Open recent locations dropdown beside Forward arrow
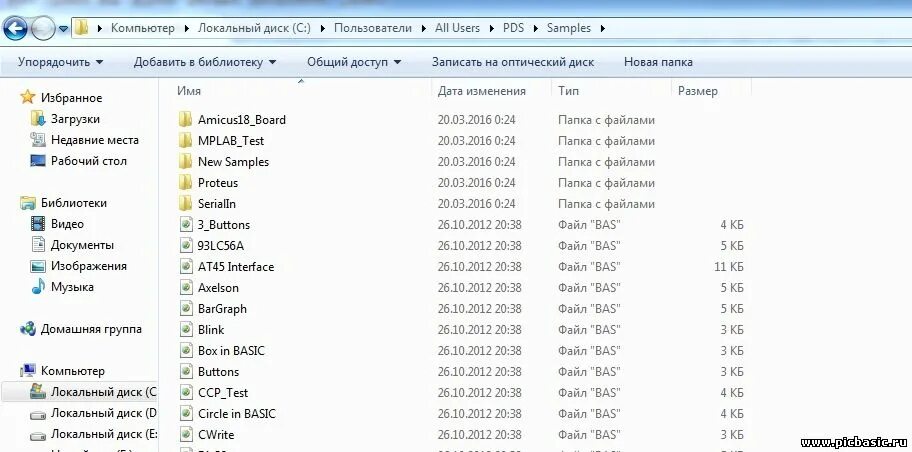The image size is (912, 452). (63, 28)
